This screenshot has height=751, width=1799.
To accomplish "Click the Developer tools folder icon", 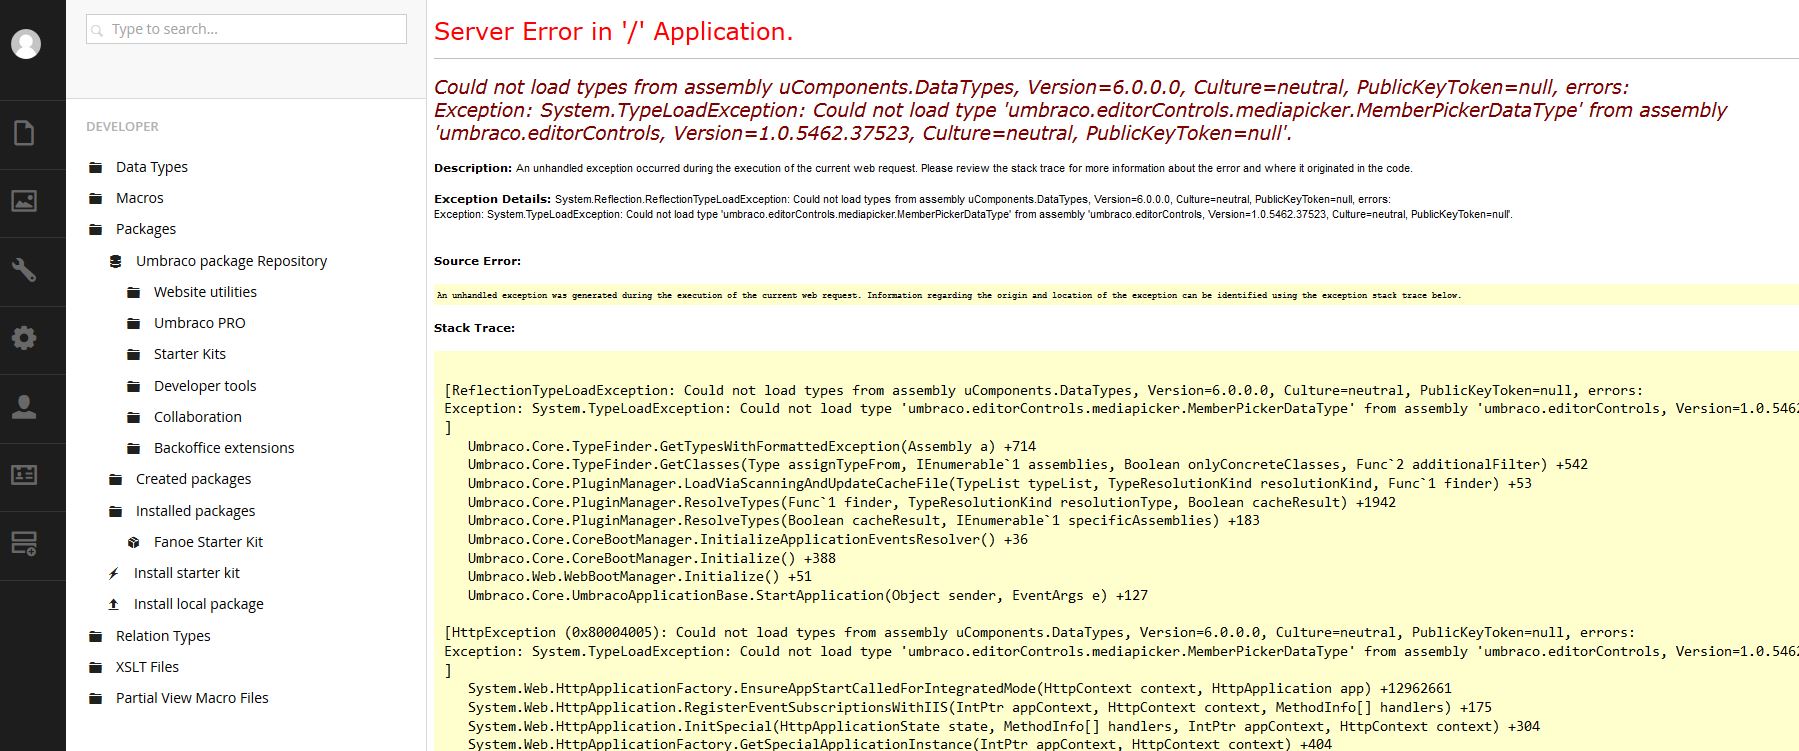I will click(x=134, y=386).
